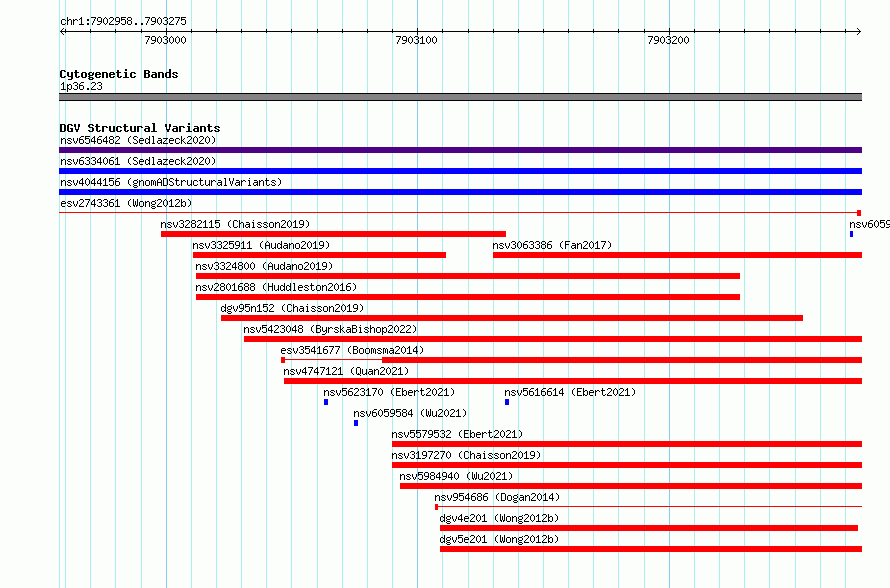Select the small blue nsv6059584 marker
The height and width of the screenshot is (588, 890).
[356, 423]
